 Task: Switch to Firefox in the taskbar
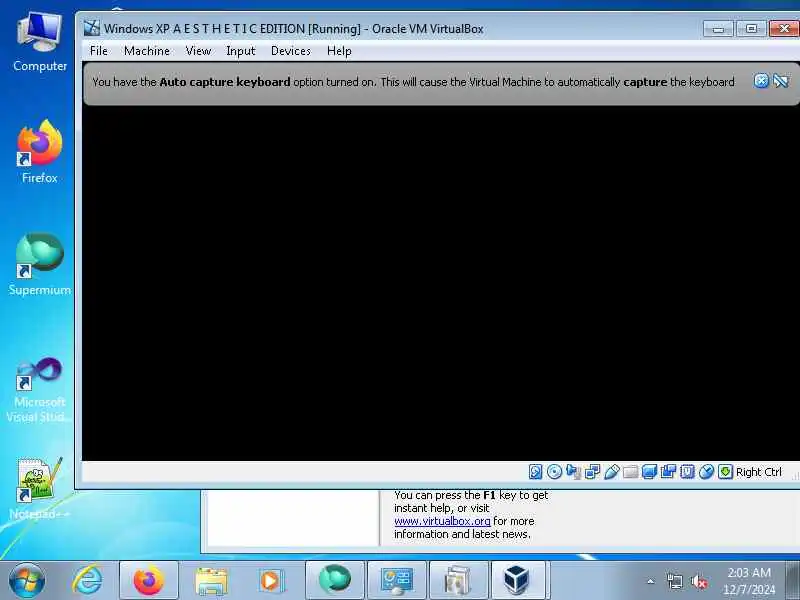tap(148, 581)
